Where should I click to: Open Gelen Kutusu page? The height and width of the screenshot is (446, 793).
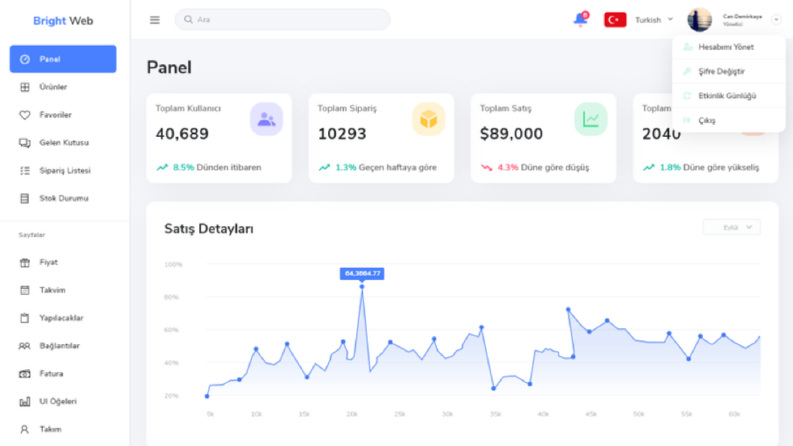(x=63, y=143)
